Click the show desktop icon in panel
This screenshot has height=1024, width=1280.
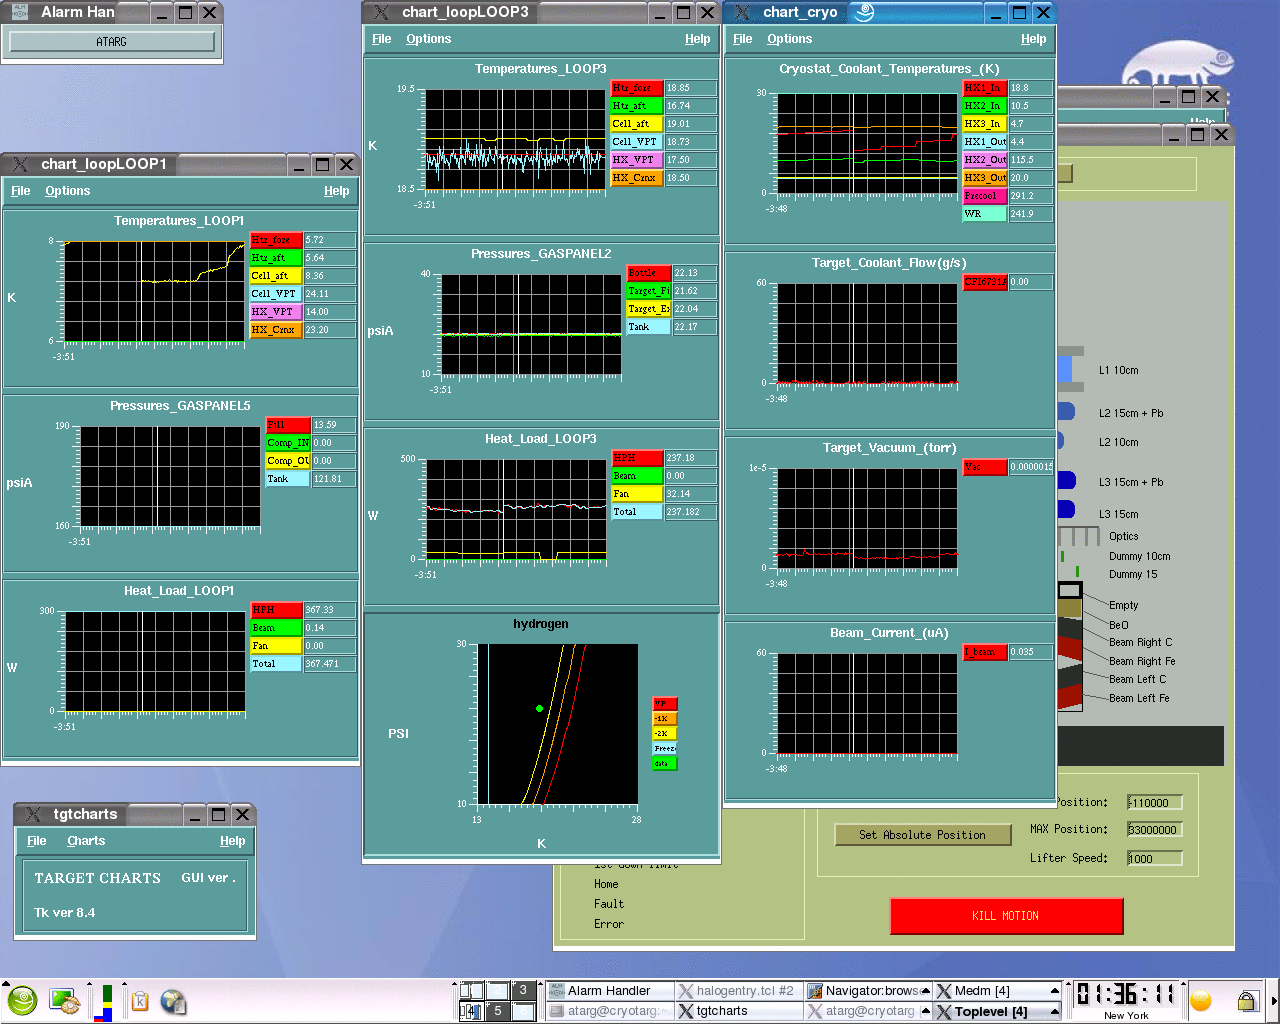tap(64, 1001)
